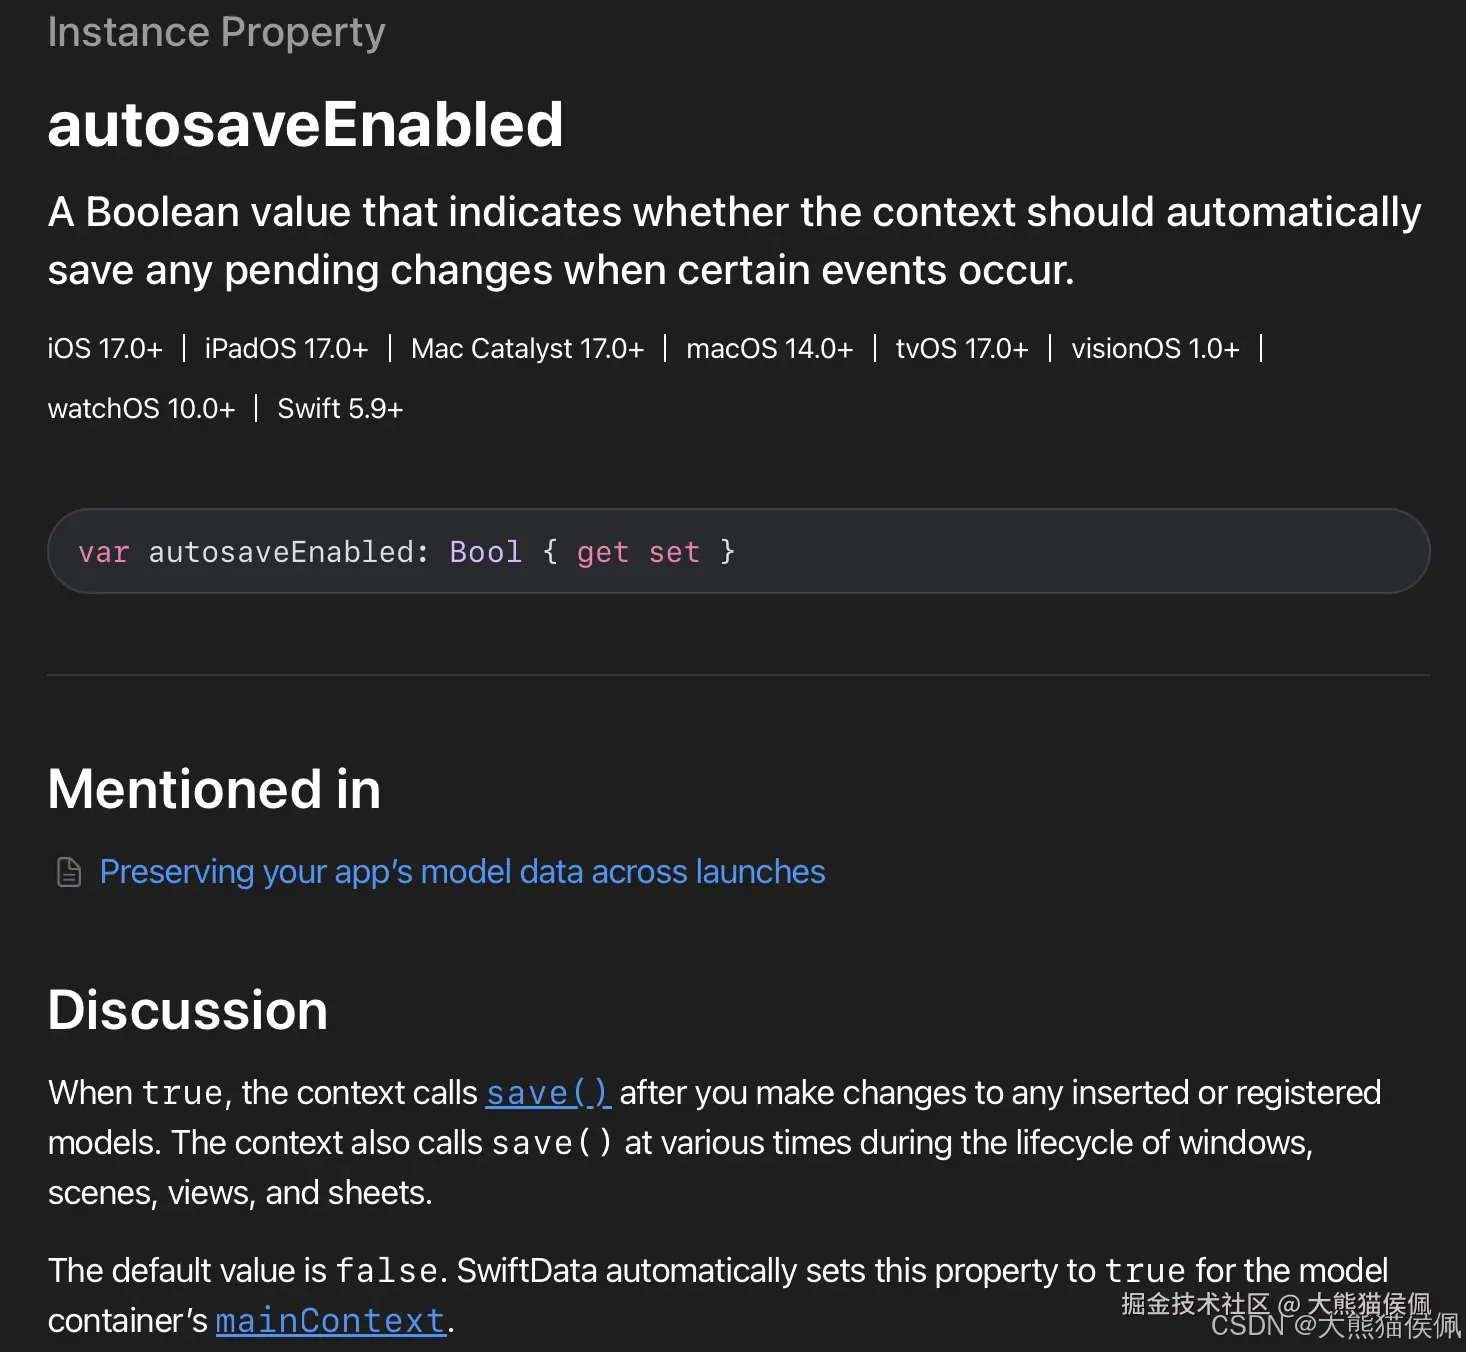Click the 'get' accessor in code block
This screenshot has width=1466, height=1352.
point(602,552)
